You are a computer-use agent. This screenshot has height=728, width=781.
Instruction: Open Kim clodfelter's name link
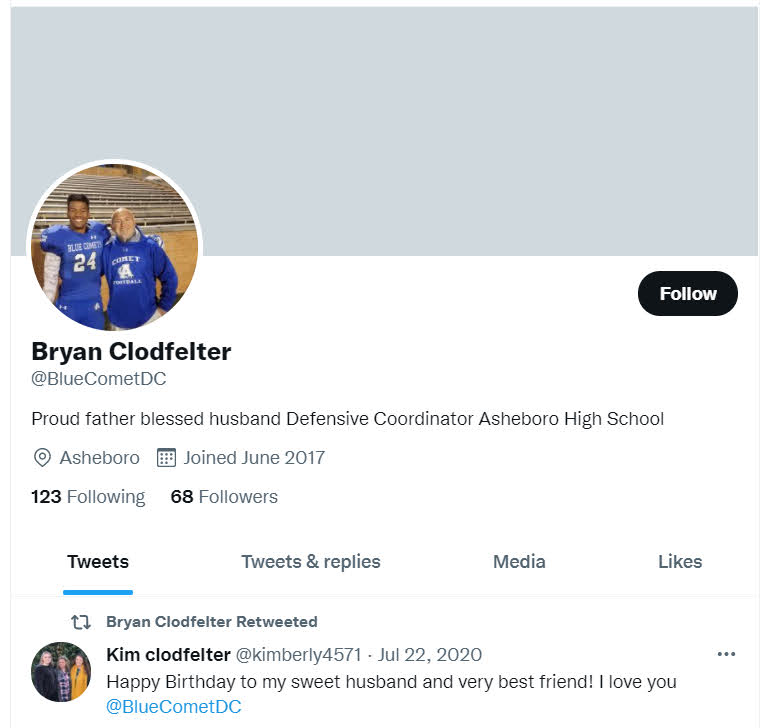click(168, 654)
